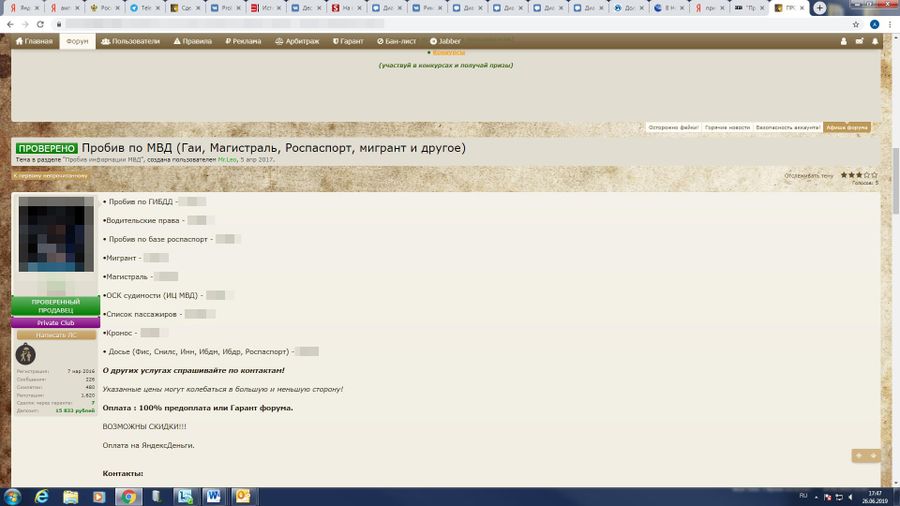Click seller's pixelated avatar
900x506 pixels.
[x=56, y=234]
